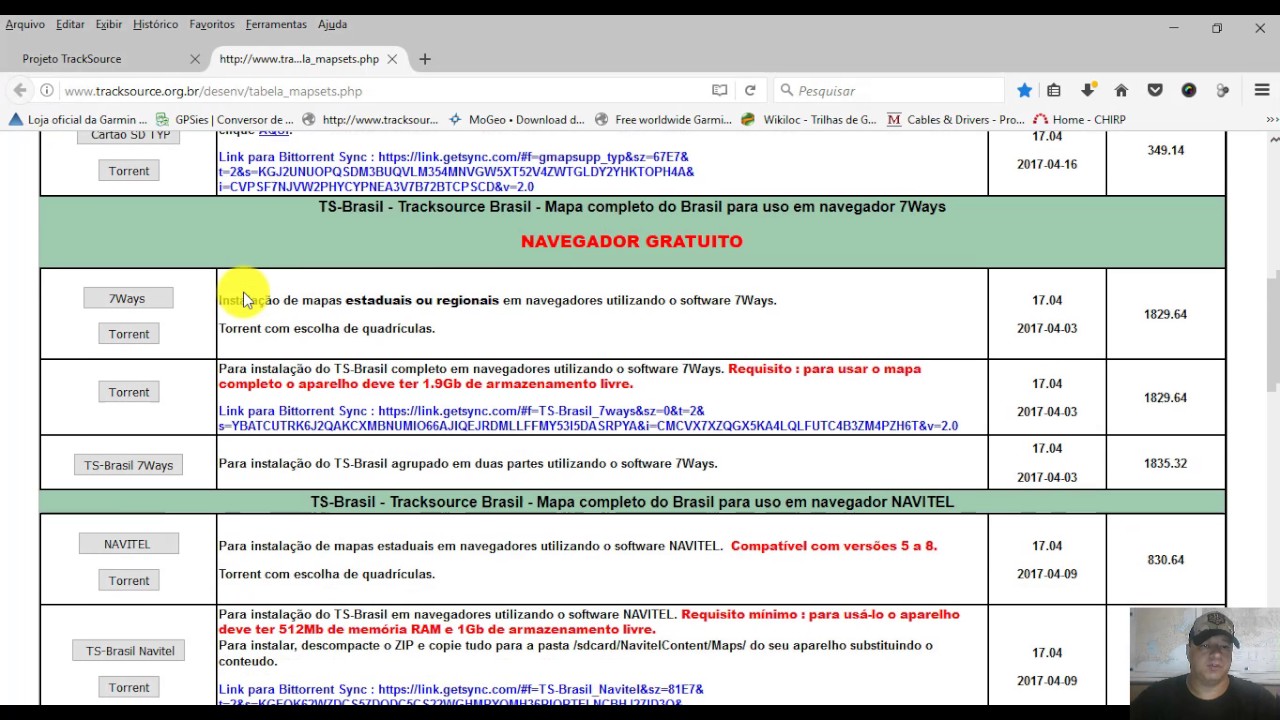Open GPSies Conversor bookmark

click(x=225, y=119)
